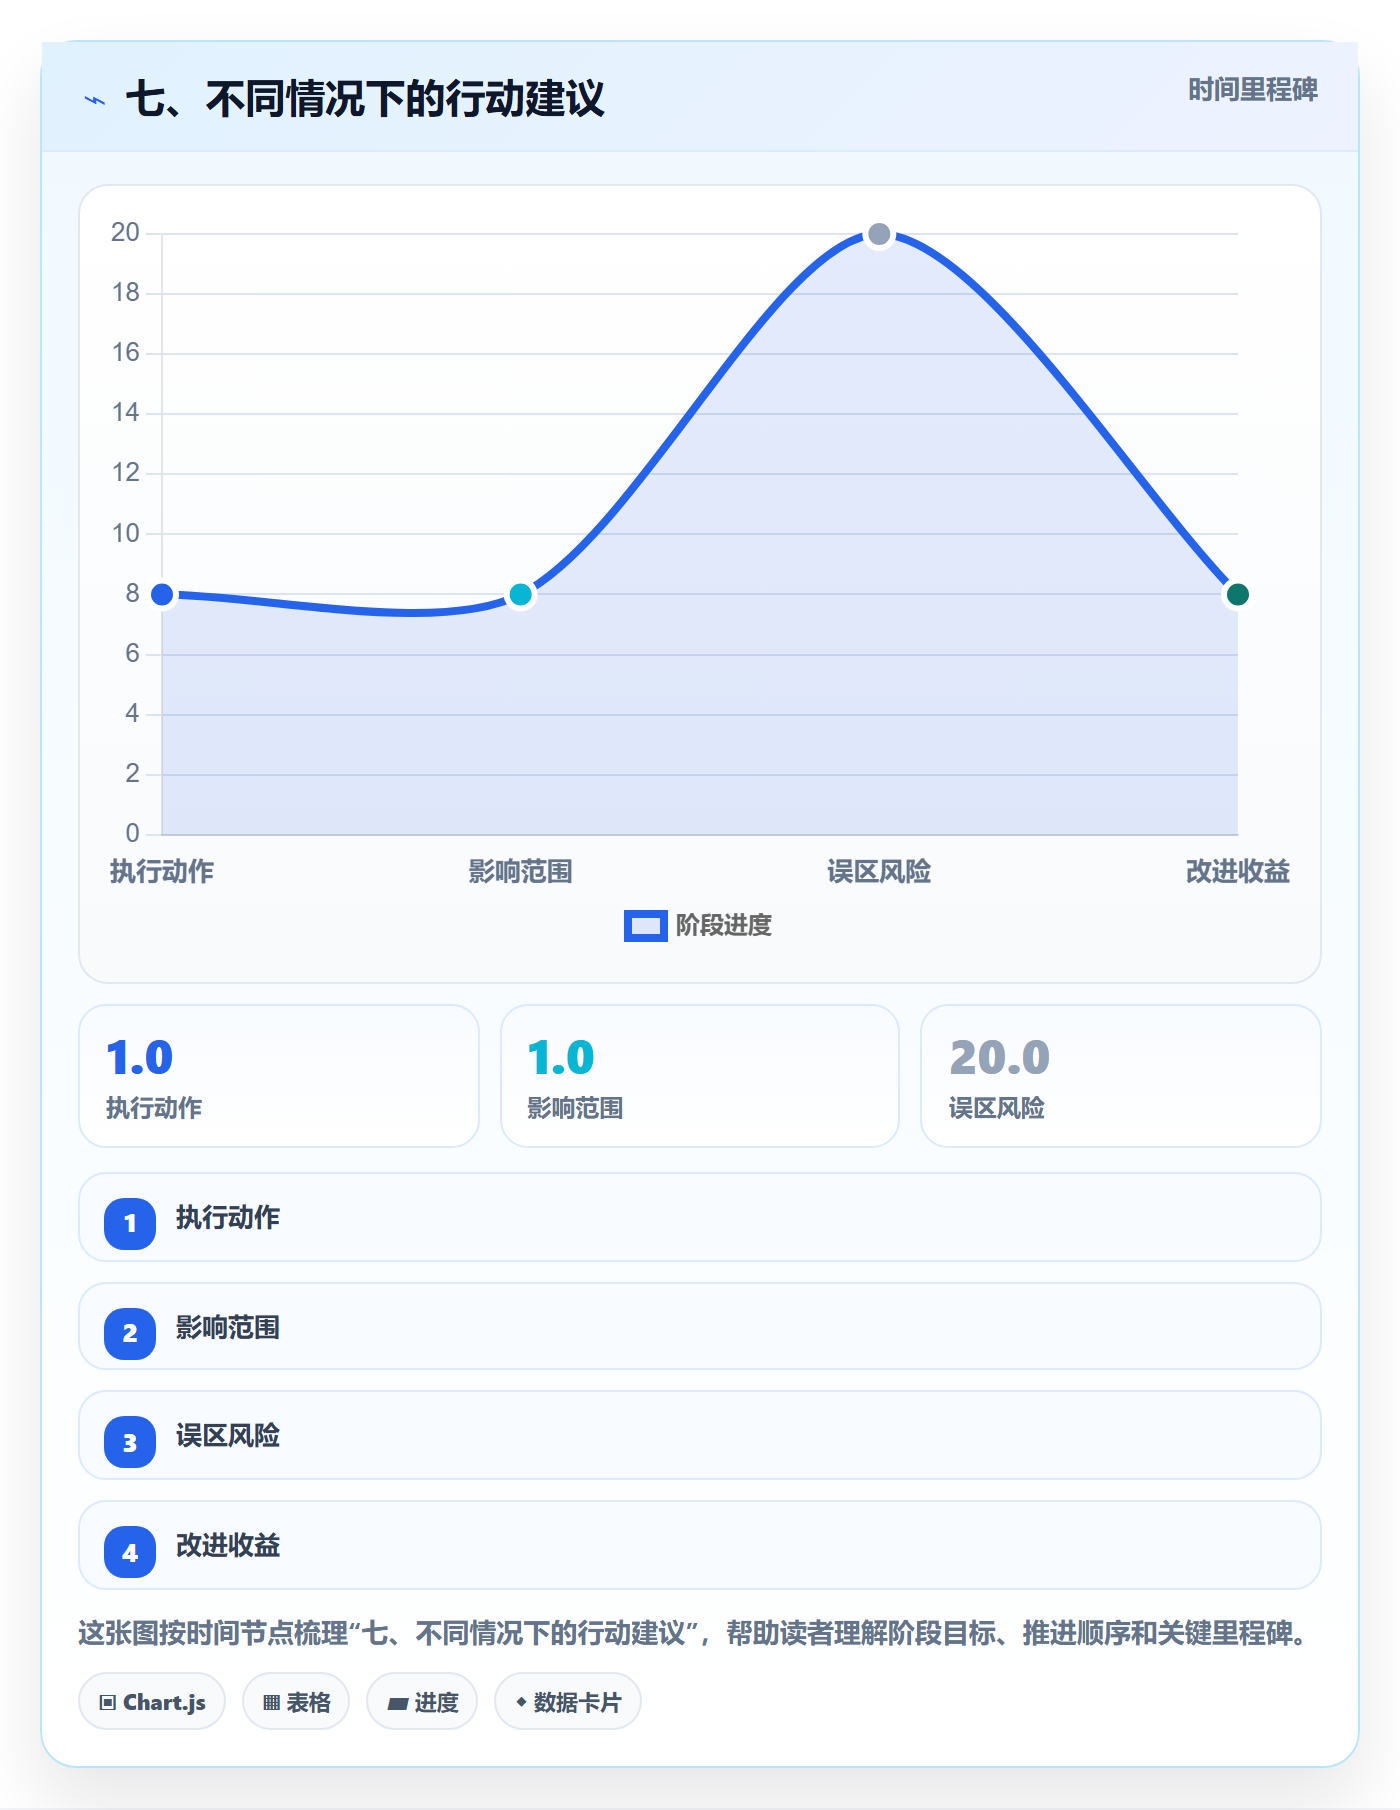Click the number 1 badge beside 执行动作
The height and width of the screenshot is (1810, 1400).
(x=130, y=1223)
